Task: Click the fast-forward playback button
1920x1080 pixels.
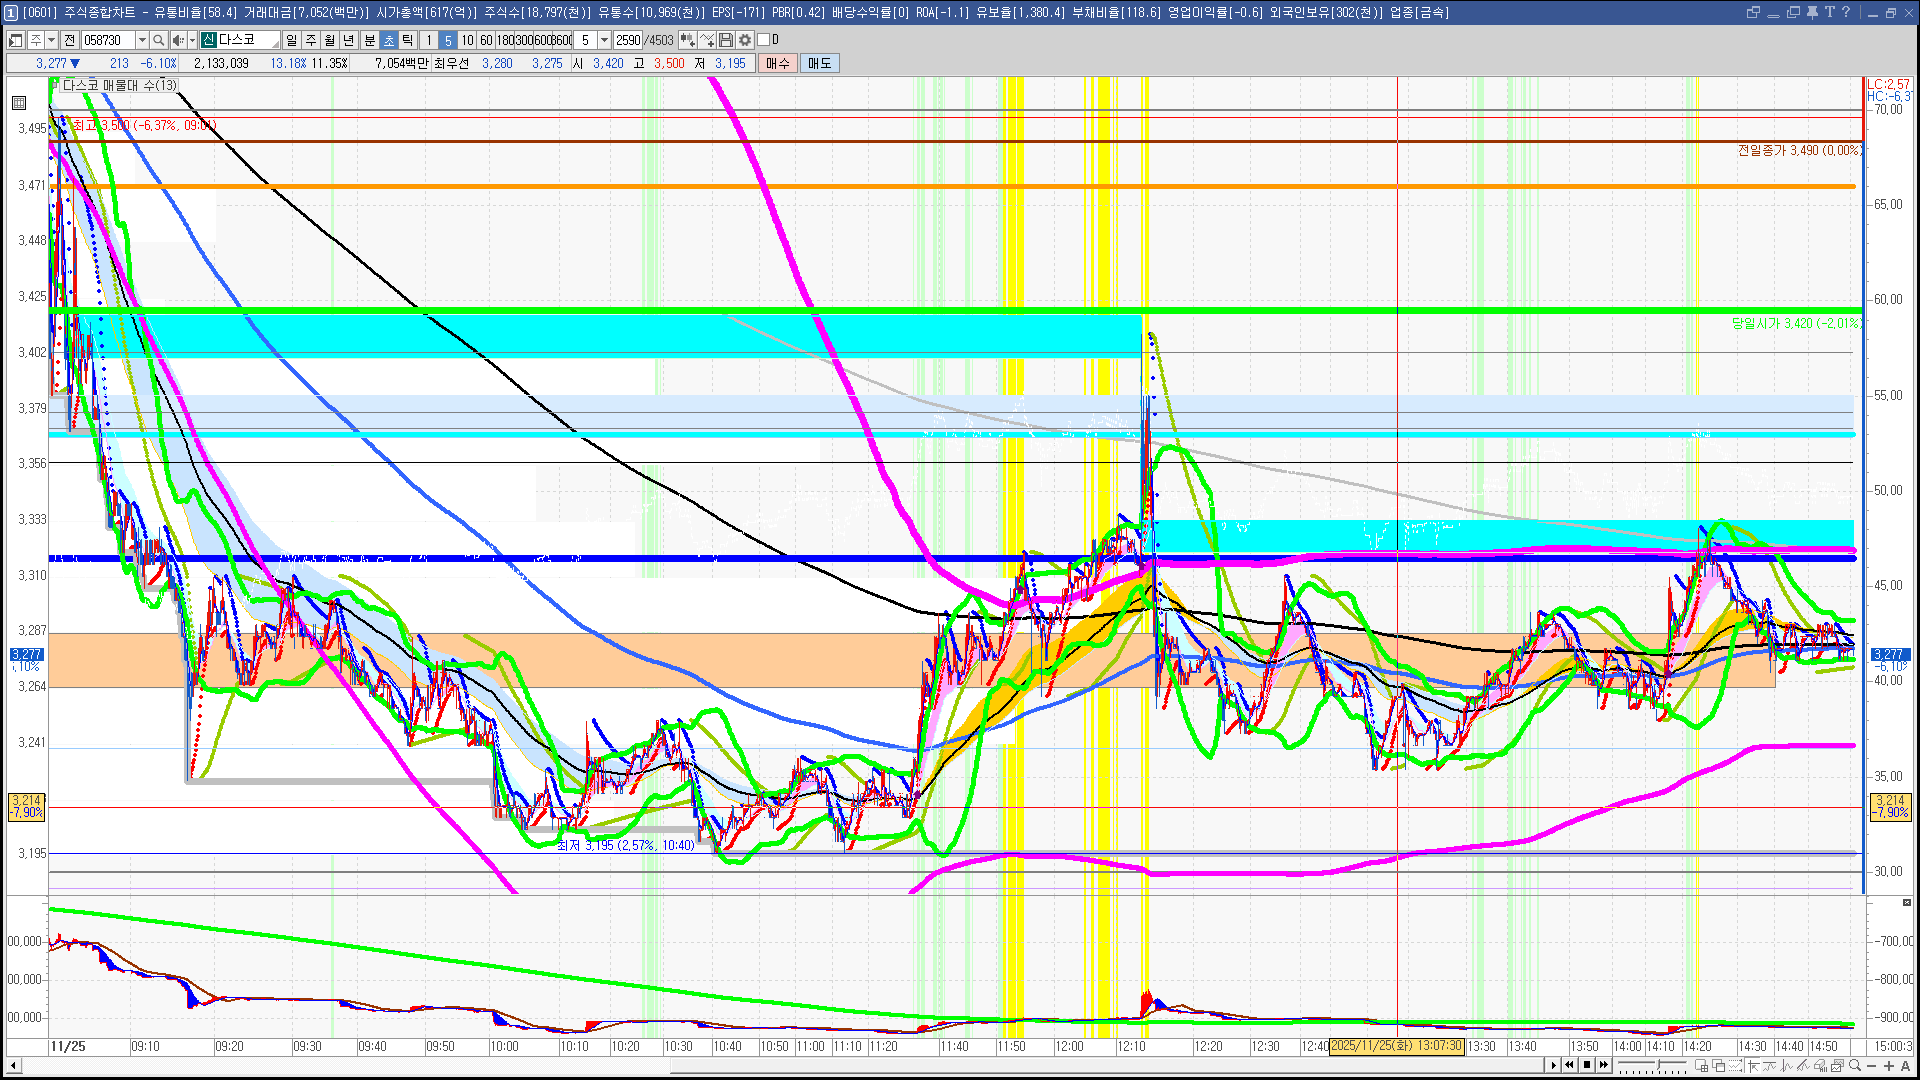Action: [1604, 1065]
